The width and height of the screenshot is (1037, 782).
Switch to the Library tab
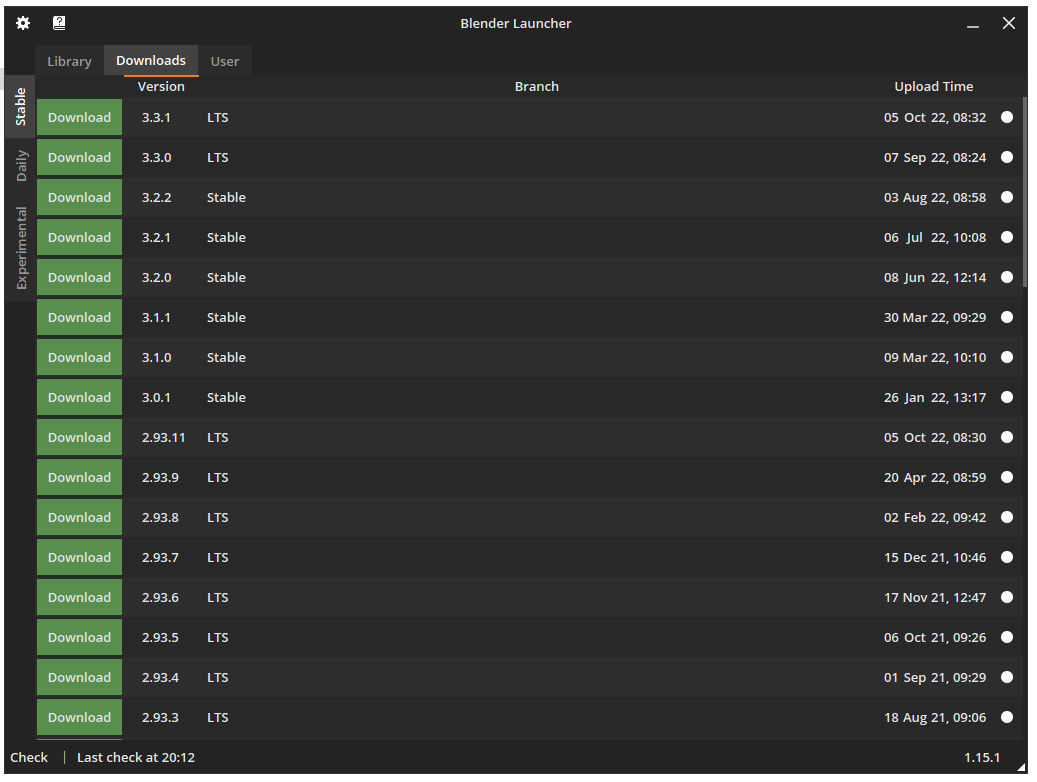tap(69, 61)
